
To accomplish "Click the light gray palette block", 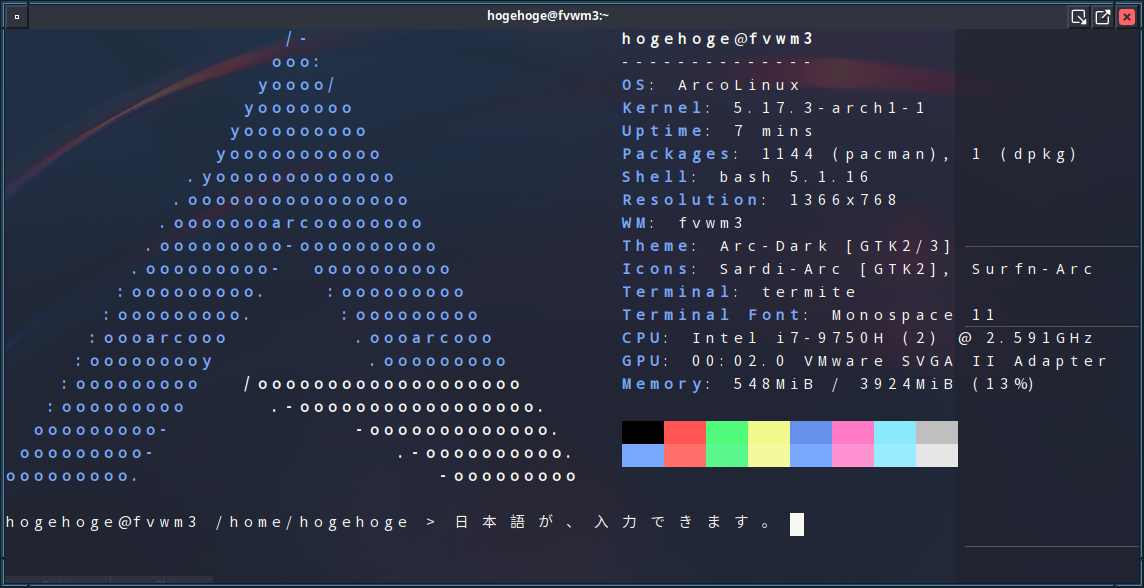I will (937, 433).
